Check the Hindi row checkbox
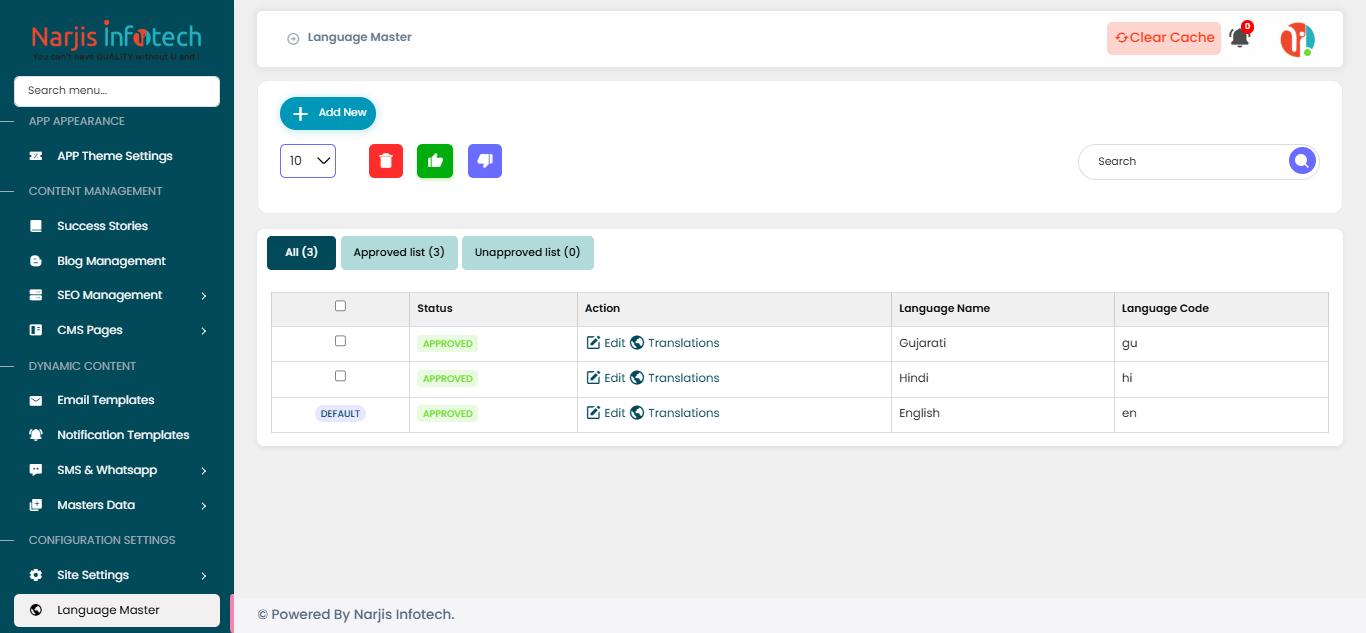 (340, 376)
